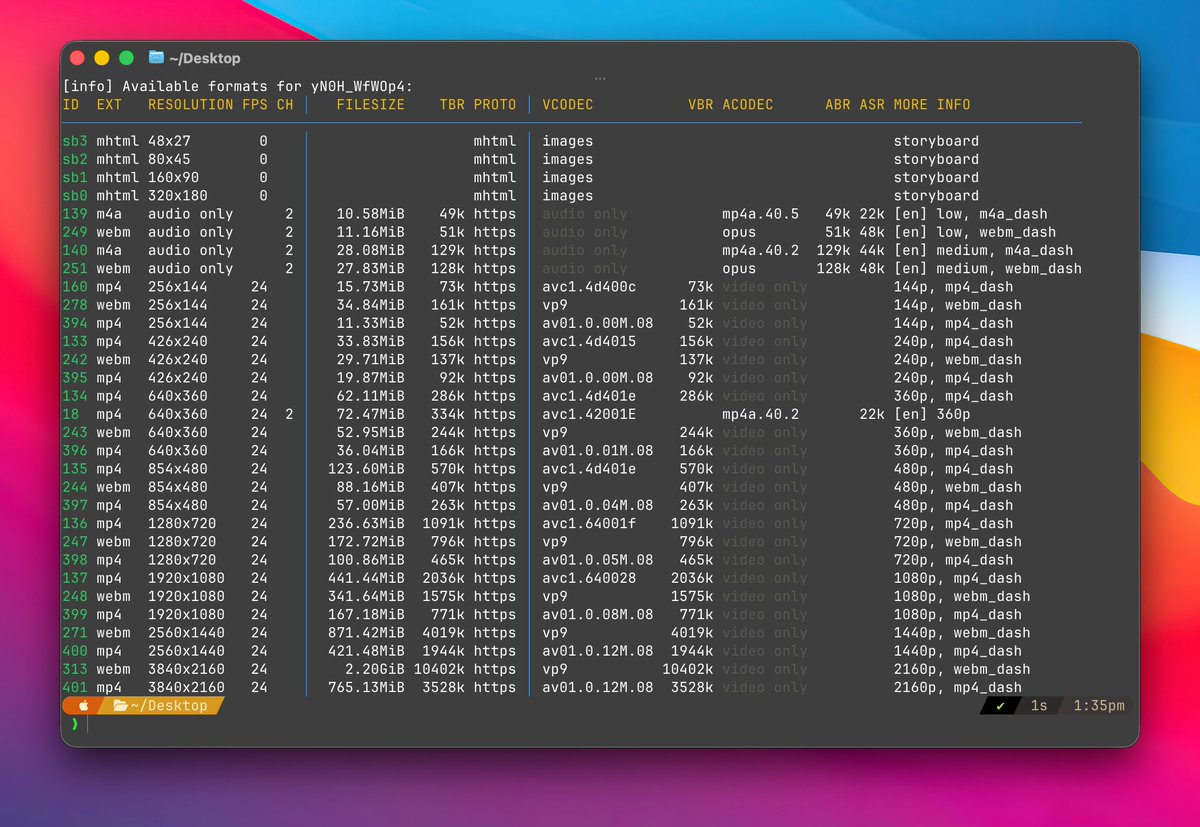Click format ID 18
Viewport: 1200px width, 827px height.
(71, 414)
